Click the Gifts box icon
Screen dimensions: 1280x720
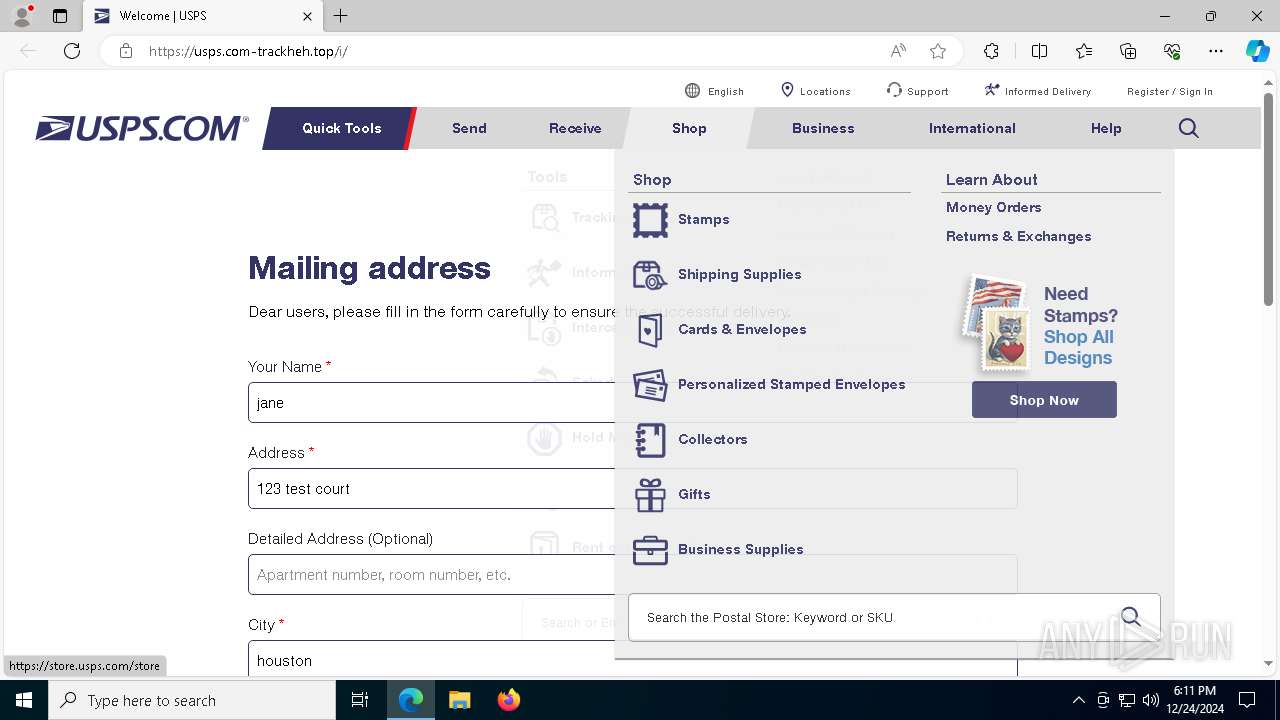650,495
